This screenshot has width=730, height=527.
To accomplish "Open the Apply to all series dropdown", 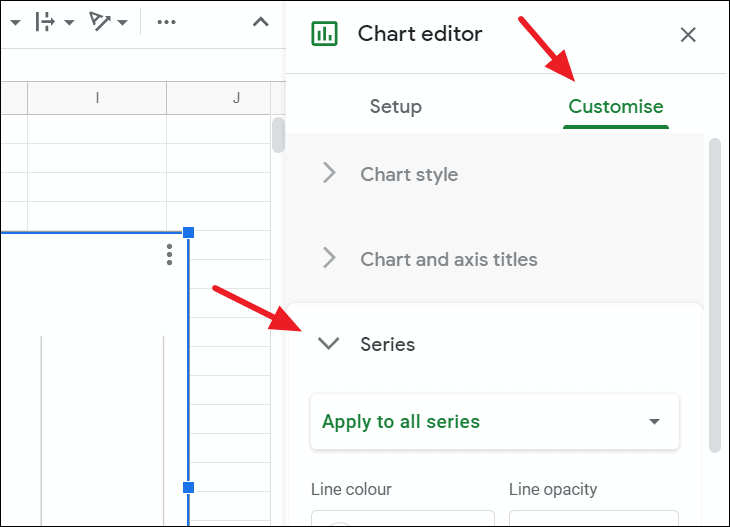I will tap(495, 421).
